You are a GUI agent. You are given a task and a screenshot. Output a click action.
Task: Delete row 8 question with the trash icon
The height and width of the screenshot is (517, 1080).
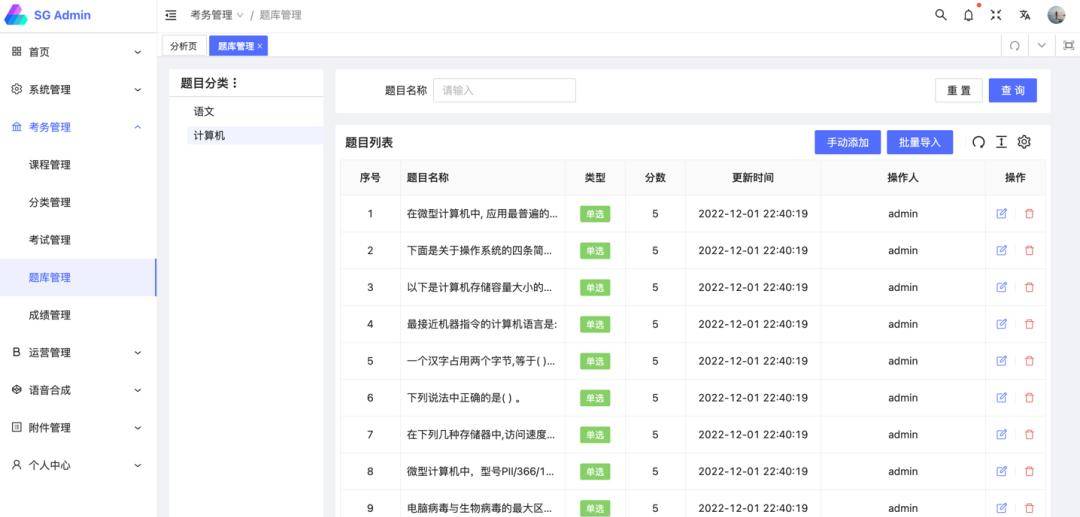(x=1029, y=472)
